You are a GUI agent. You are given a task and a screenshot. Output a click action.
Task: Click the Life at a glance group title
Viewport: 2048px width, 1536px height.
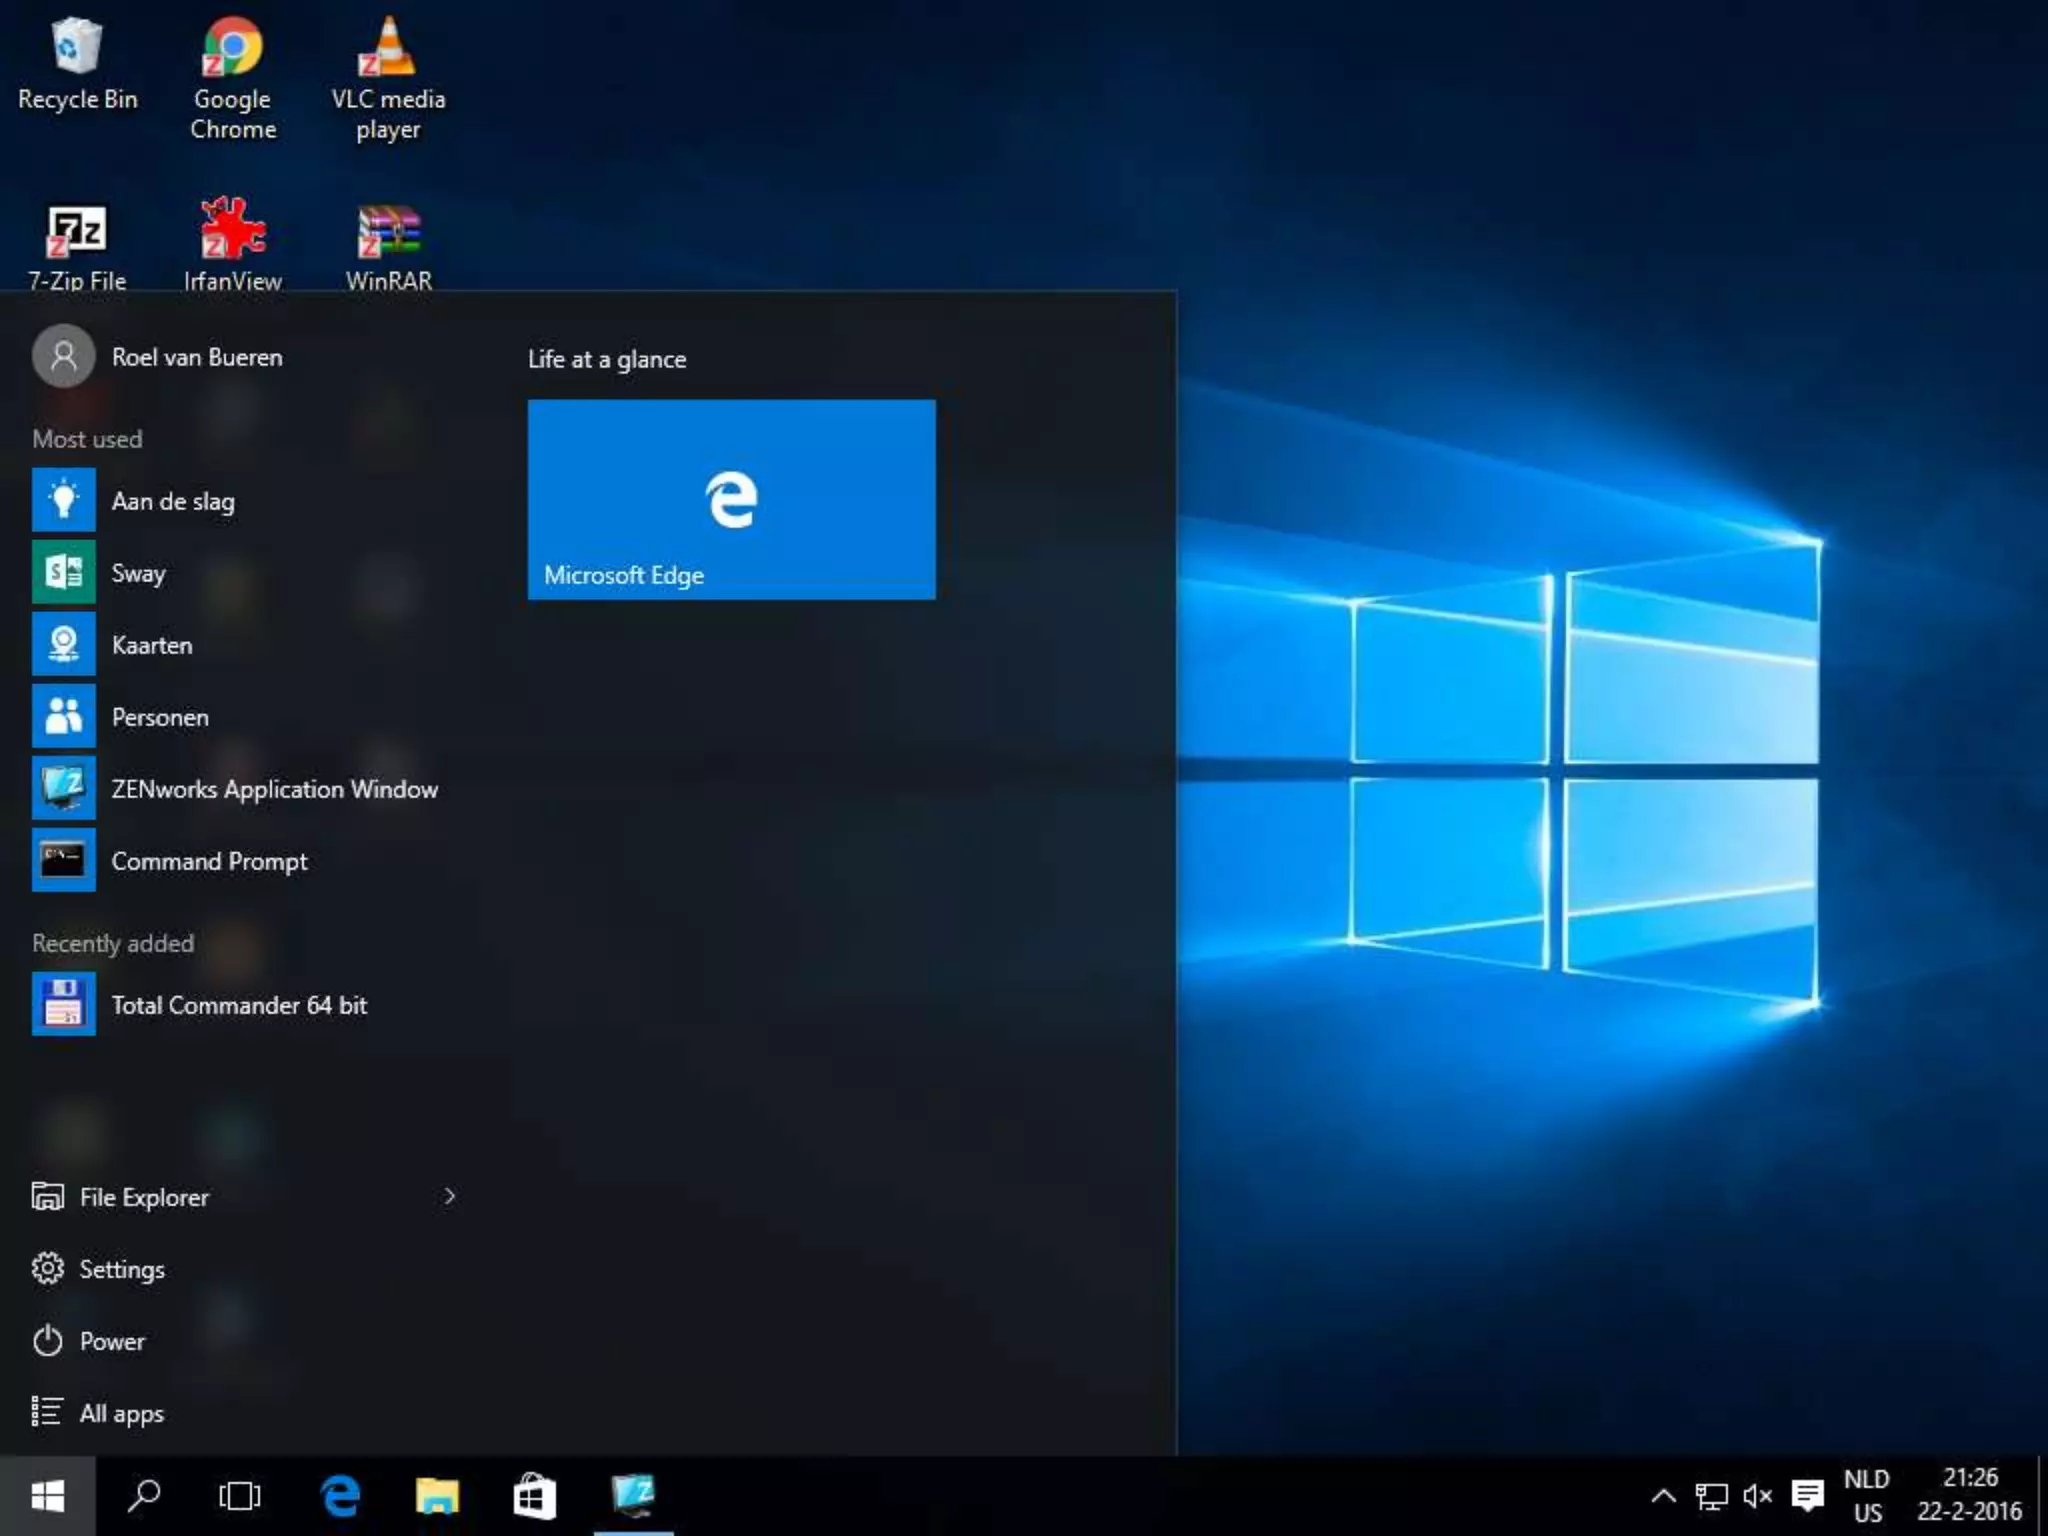point(607,359)
